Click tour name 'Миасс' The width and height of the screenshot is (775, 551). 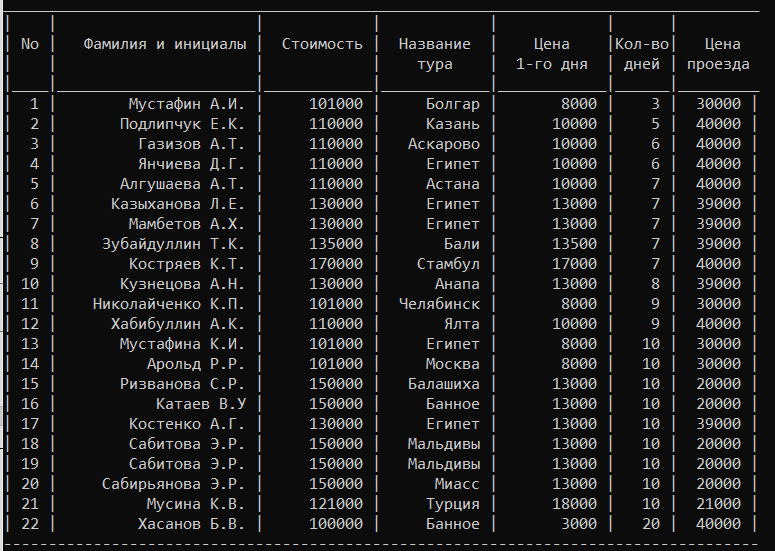coord(457,484)
